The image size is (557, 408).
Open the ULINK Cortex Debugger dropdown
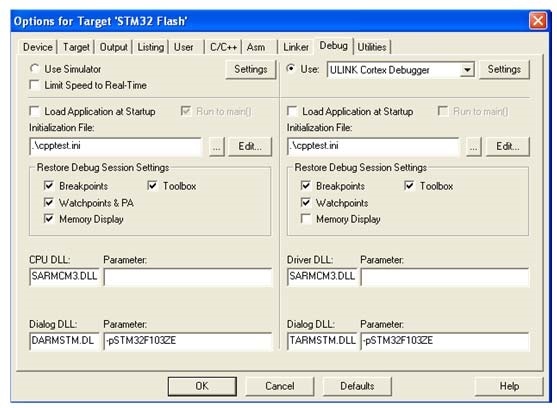[467, 70]
